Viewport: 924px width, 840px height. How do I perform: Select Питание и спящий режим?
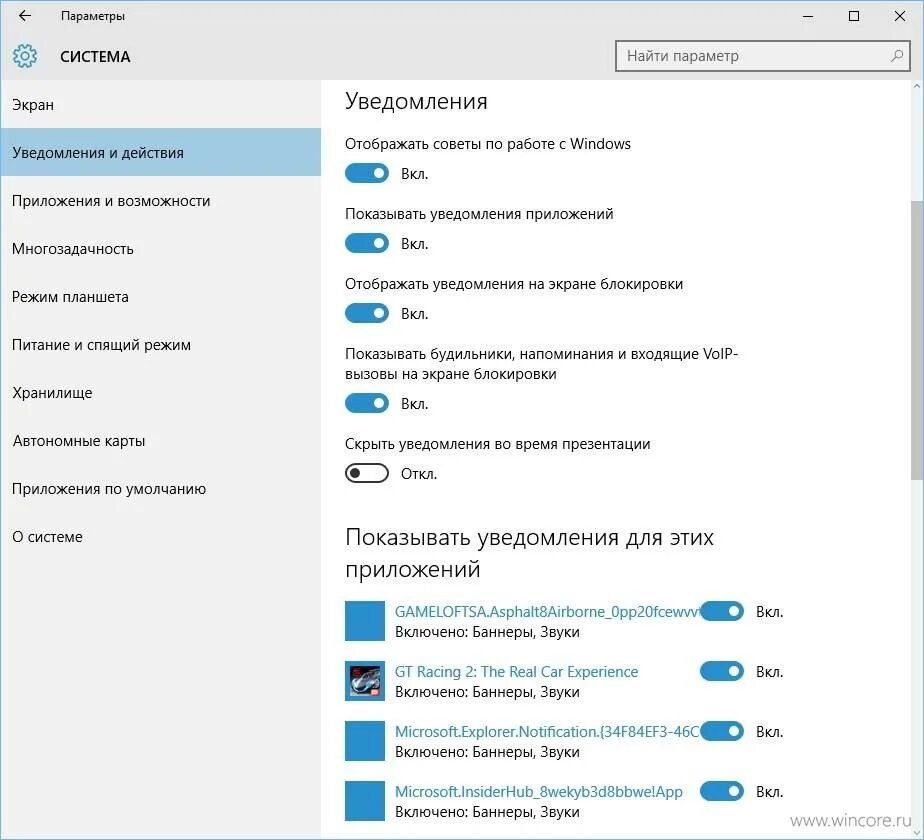pyautogui.click(x=160, y=344)
